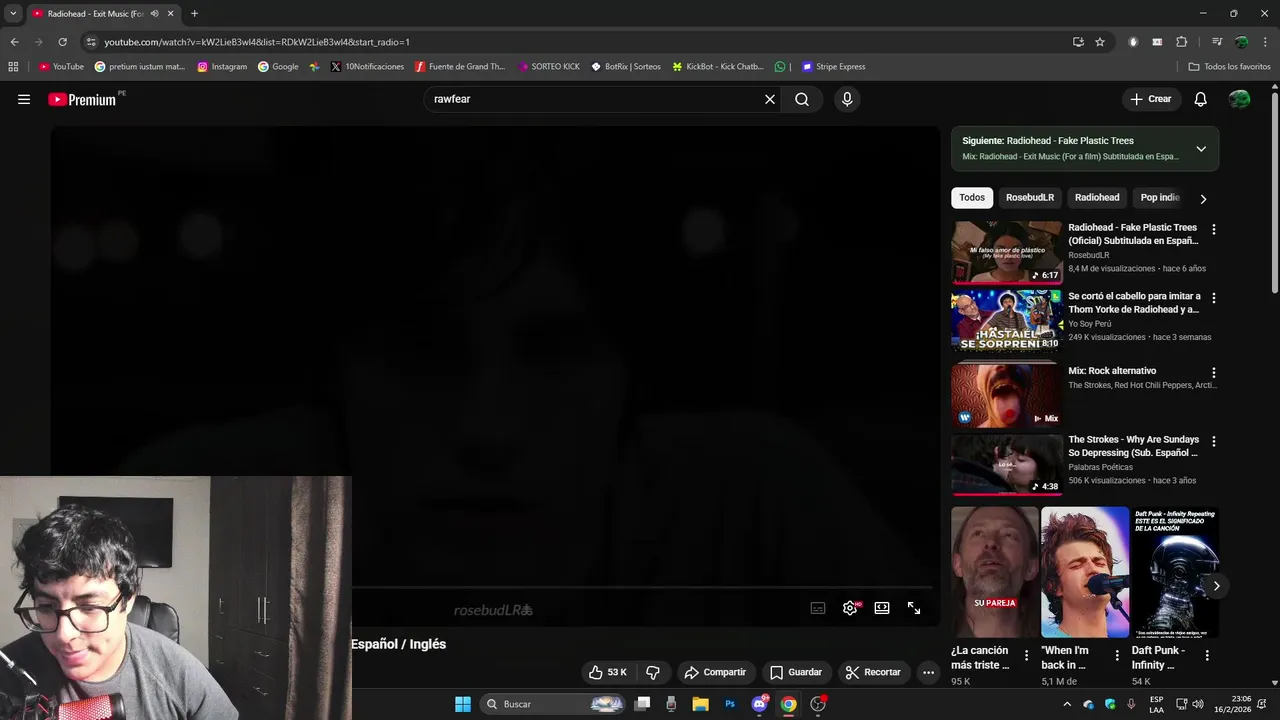Expand the Siguiente playlist panel chevron
Screen dimensions: 1280x720
(1201, 149)
